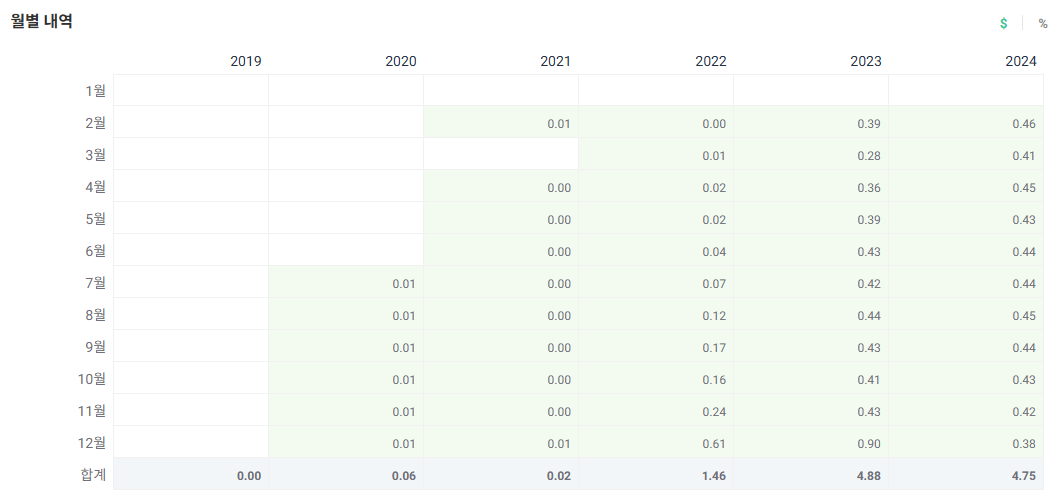Click the 월별 내역 heading
The image size is (1061, 501).
point(42,21)
